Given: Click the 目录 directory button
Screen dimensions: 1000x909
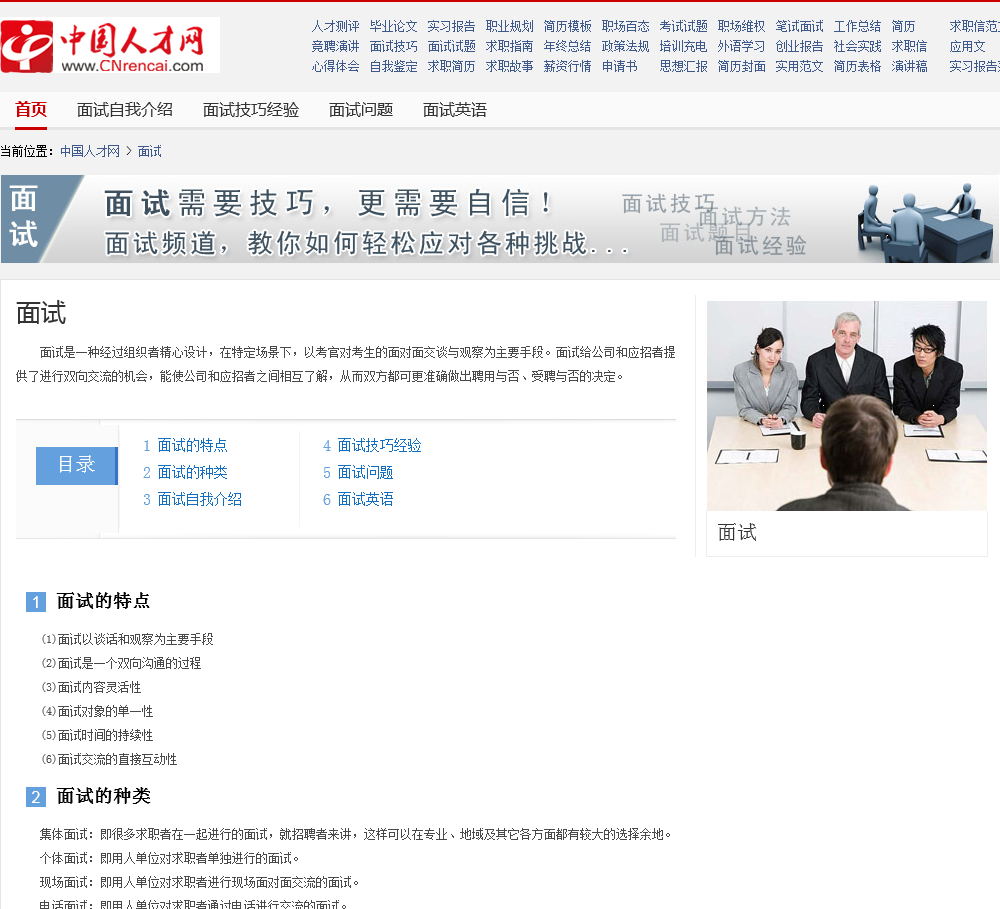Looking at the screenshot, I should coord(77,465).
